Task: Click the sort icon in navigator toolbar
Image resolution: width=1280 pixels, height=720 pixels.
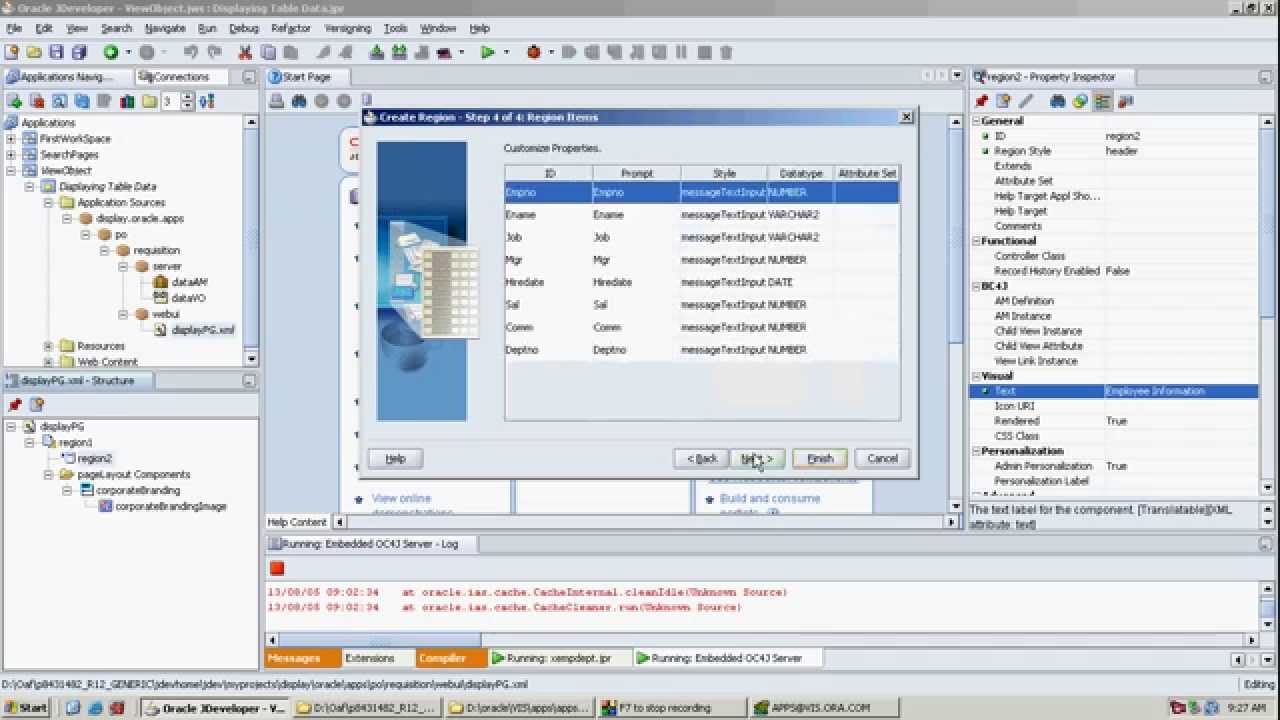Action: (x=206, y=101)
